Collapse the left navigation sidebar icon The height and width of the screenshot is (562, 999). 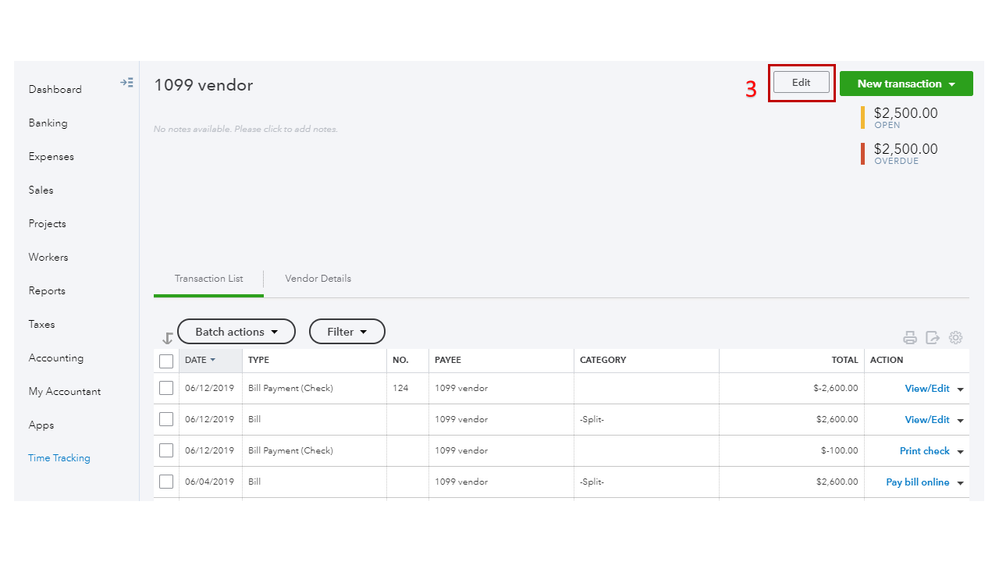127,83
